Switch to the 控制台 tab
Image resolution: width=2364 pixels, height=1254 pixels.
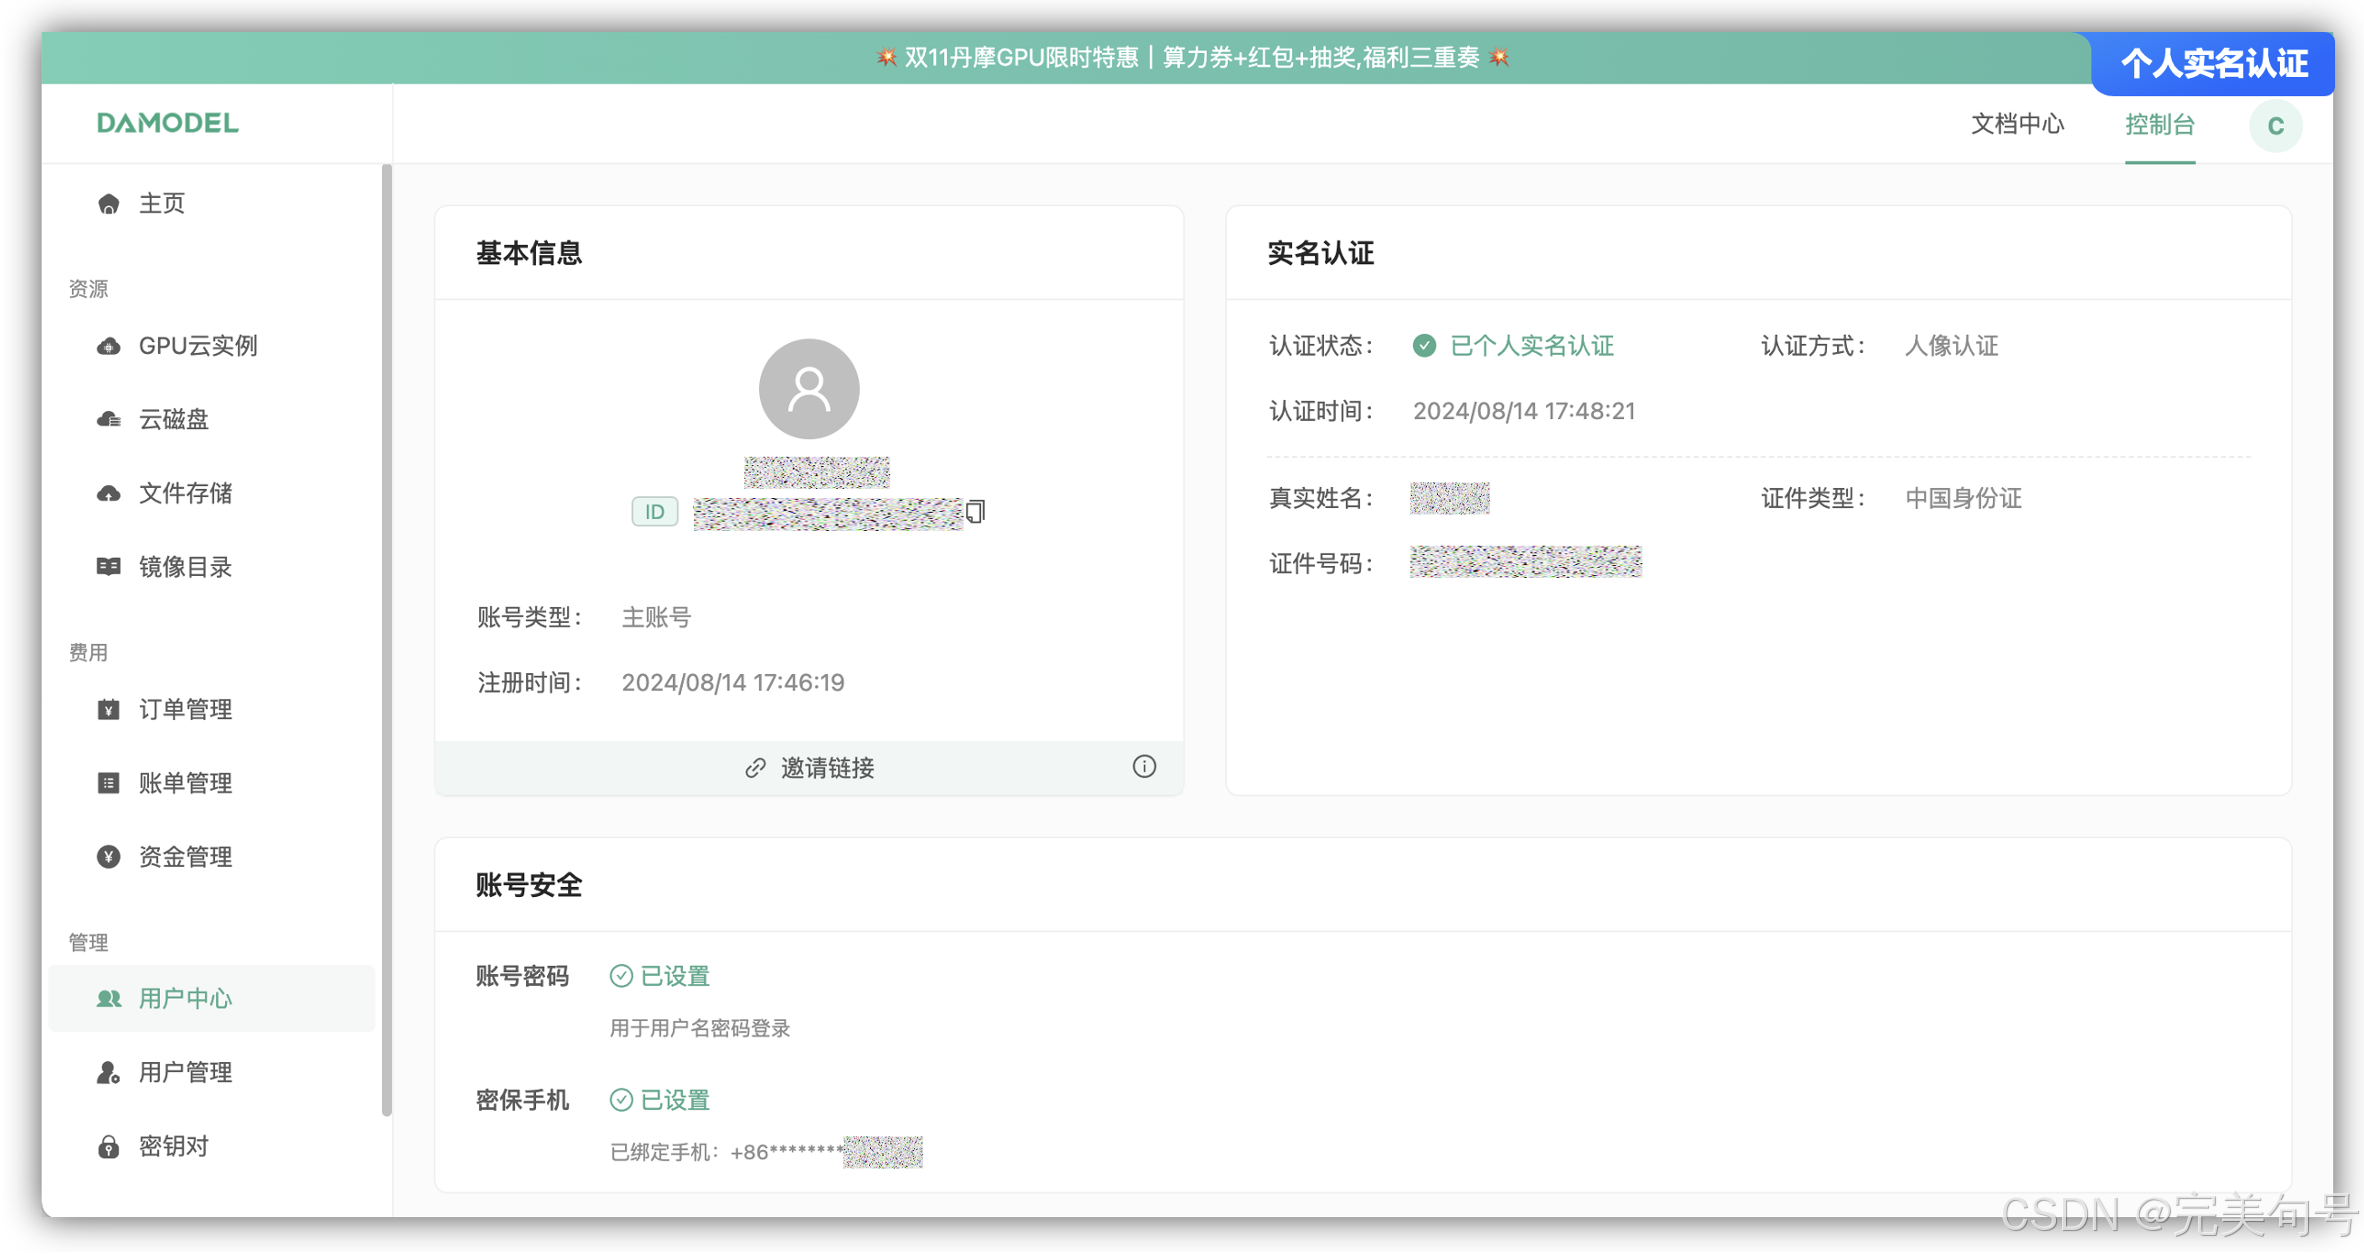click(x=2160, y=124)
